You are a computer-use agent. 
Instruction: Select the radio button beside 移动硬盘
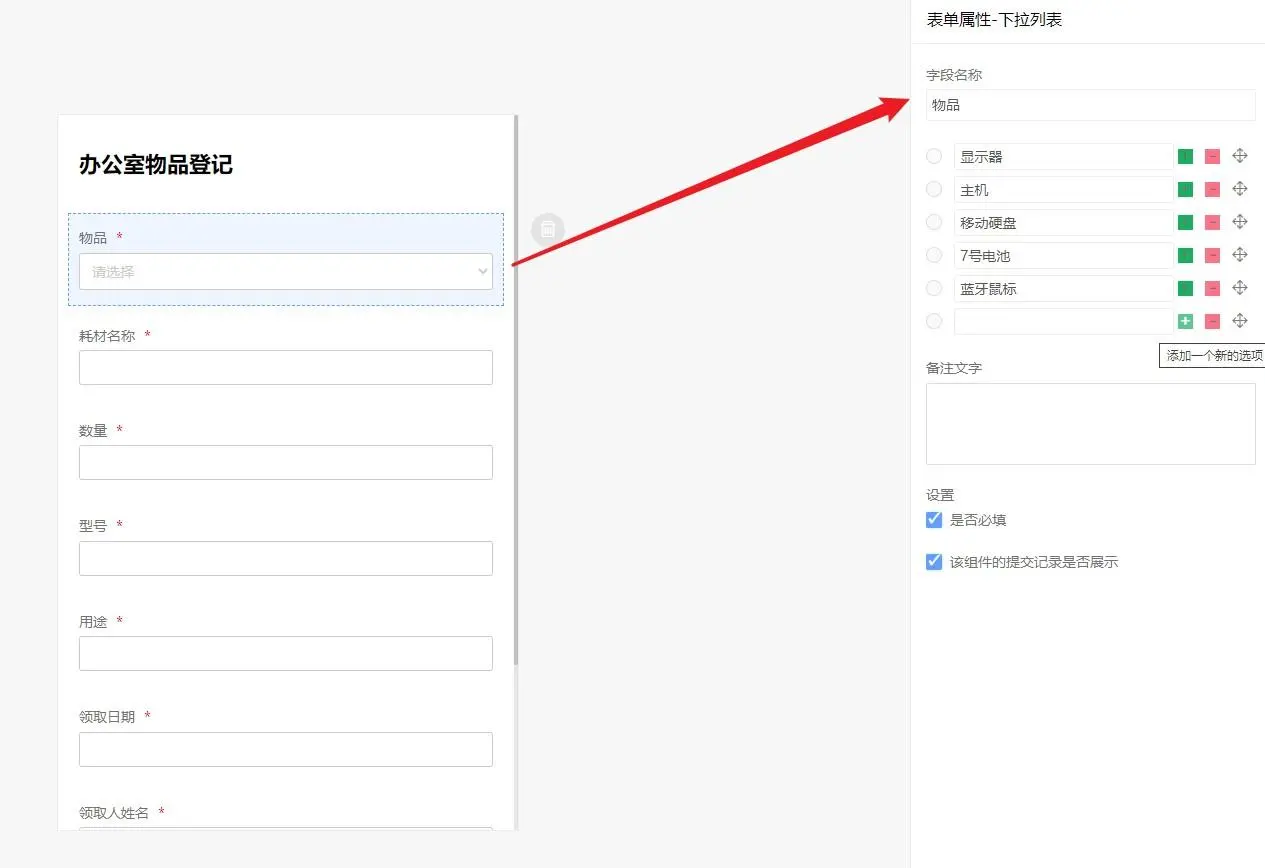[933, 222]
